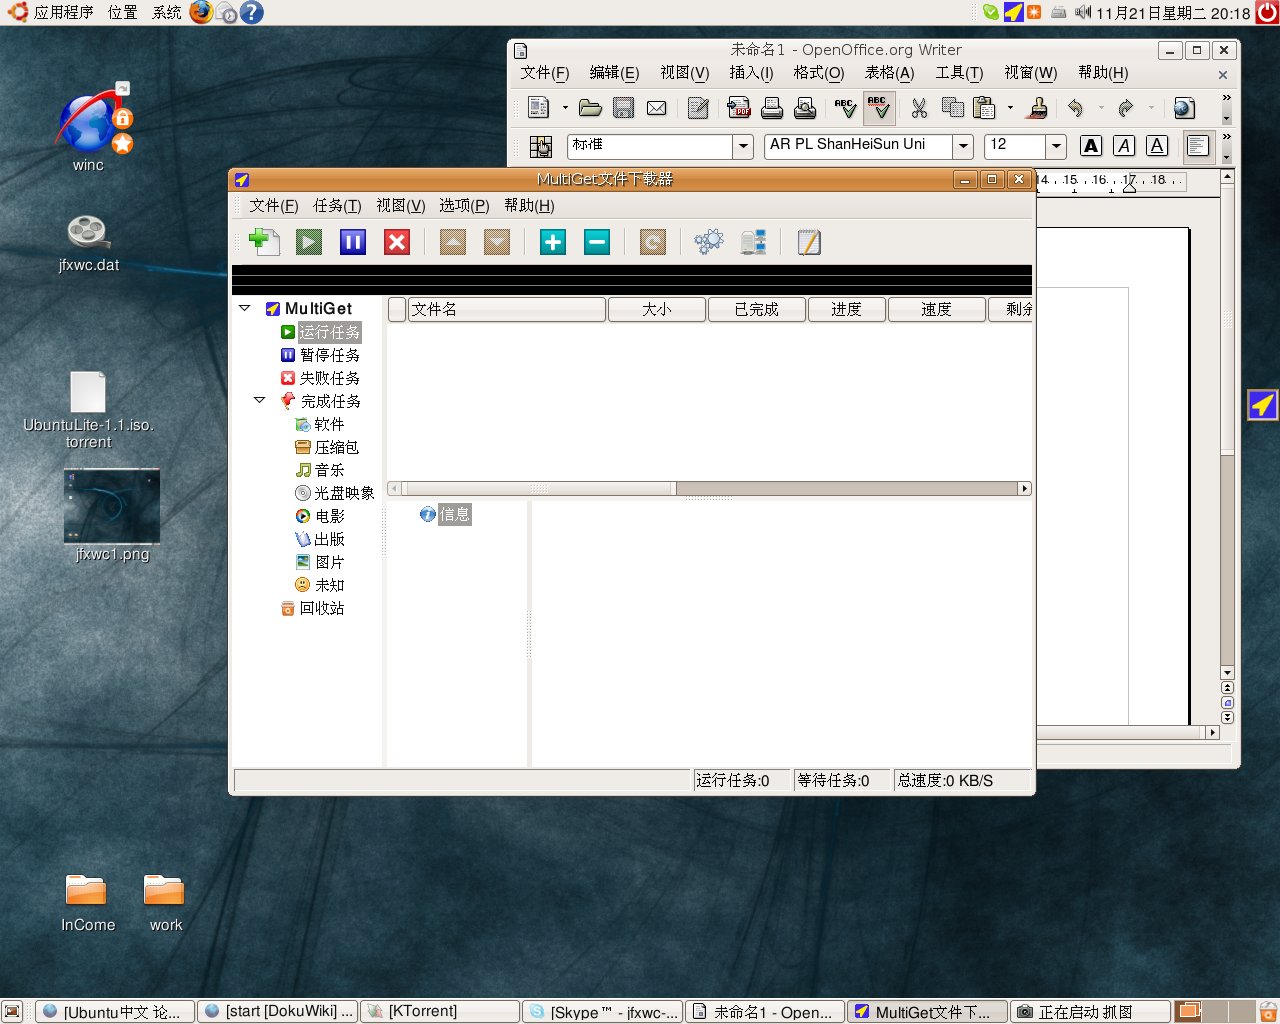
Task: Open the New document dropdown arrow in Writer
Action: click(x=565, y=108)
